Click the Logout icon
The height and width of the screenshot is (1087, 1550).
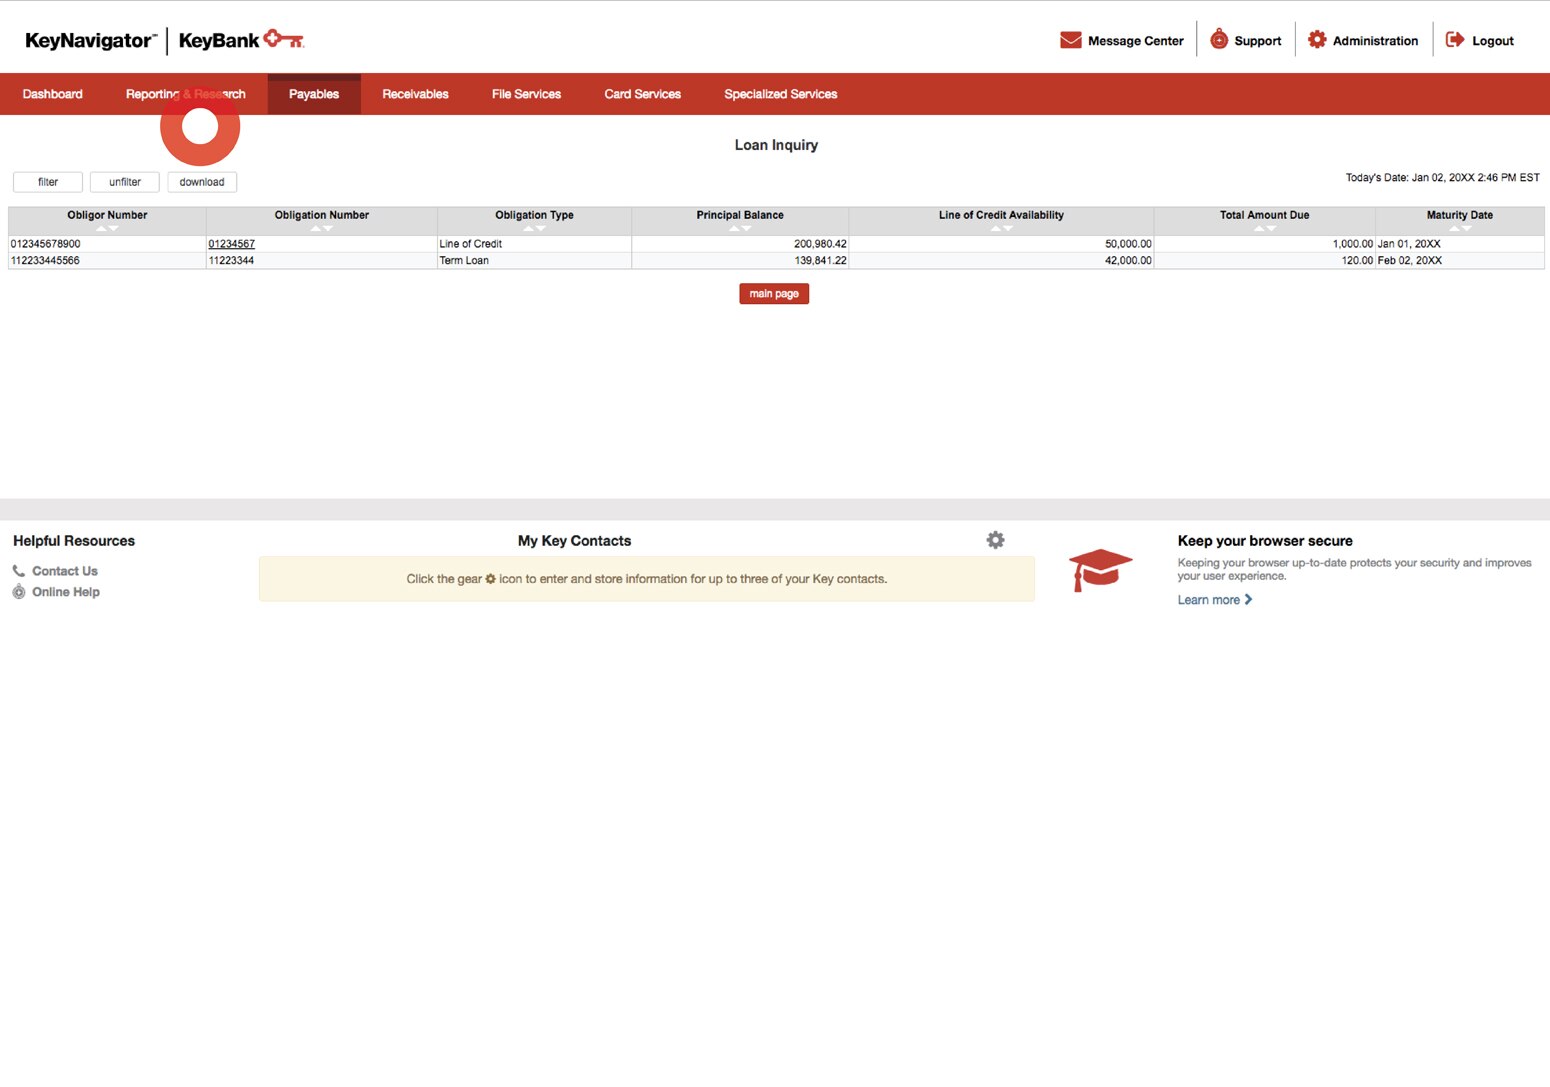[1453, 39]
